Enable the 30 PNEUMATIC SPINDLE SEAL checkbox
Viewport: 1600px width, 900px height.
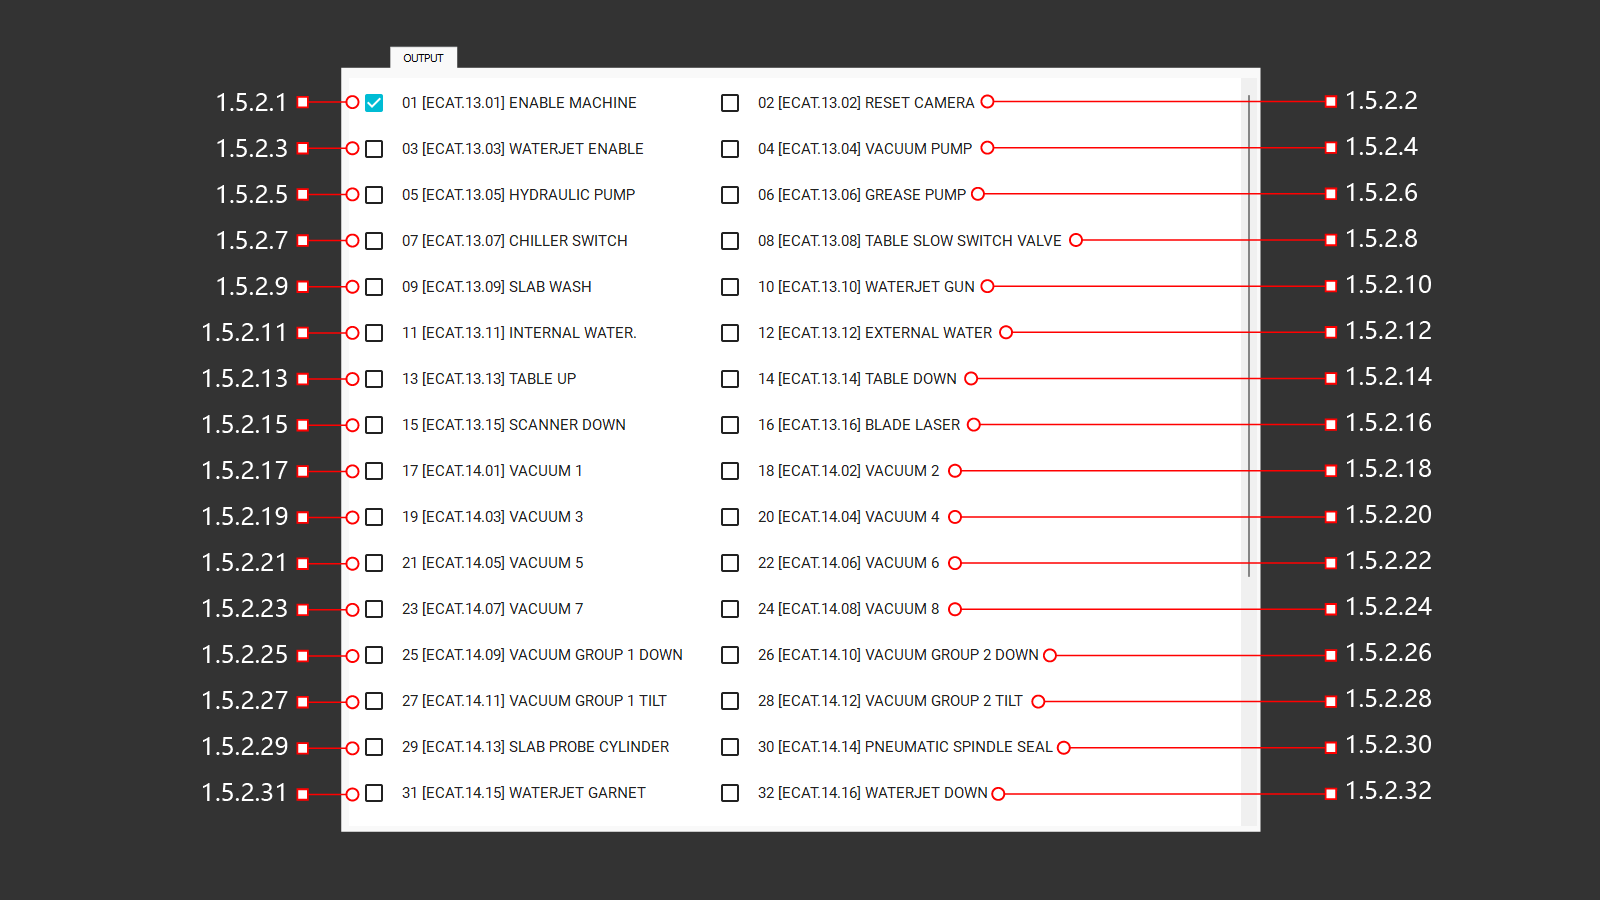pos(730,747)
